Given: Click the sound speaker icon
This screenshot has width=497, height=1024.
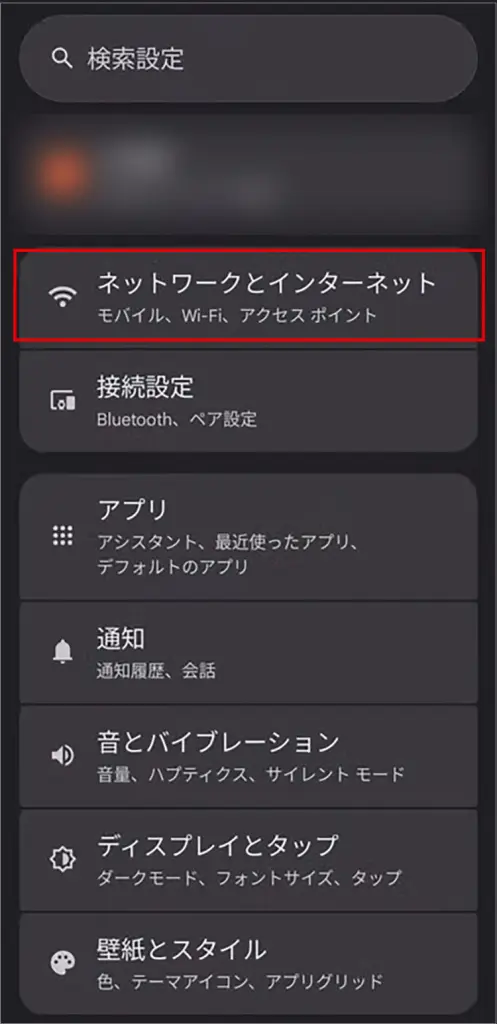Looking at the screenshot, I should click(63, 756).
